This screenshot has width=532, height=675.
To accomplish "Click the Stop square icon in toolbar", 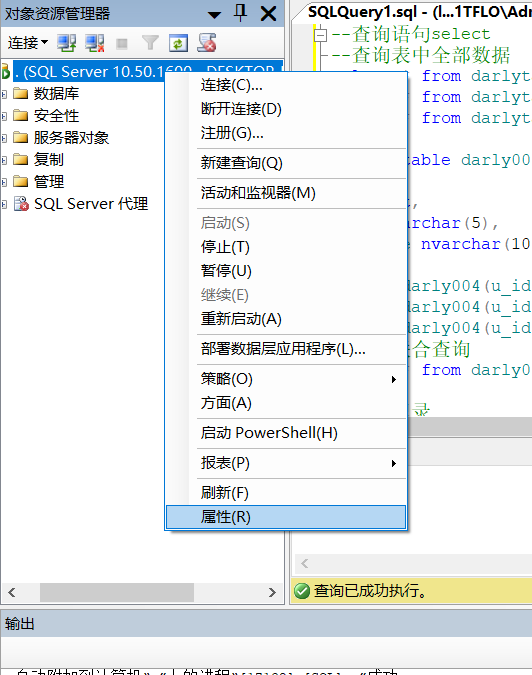I will coord(122,43).
